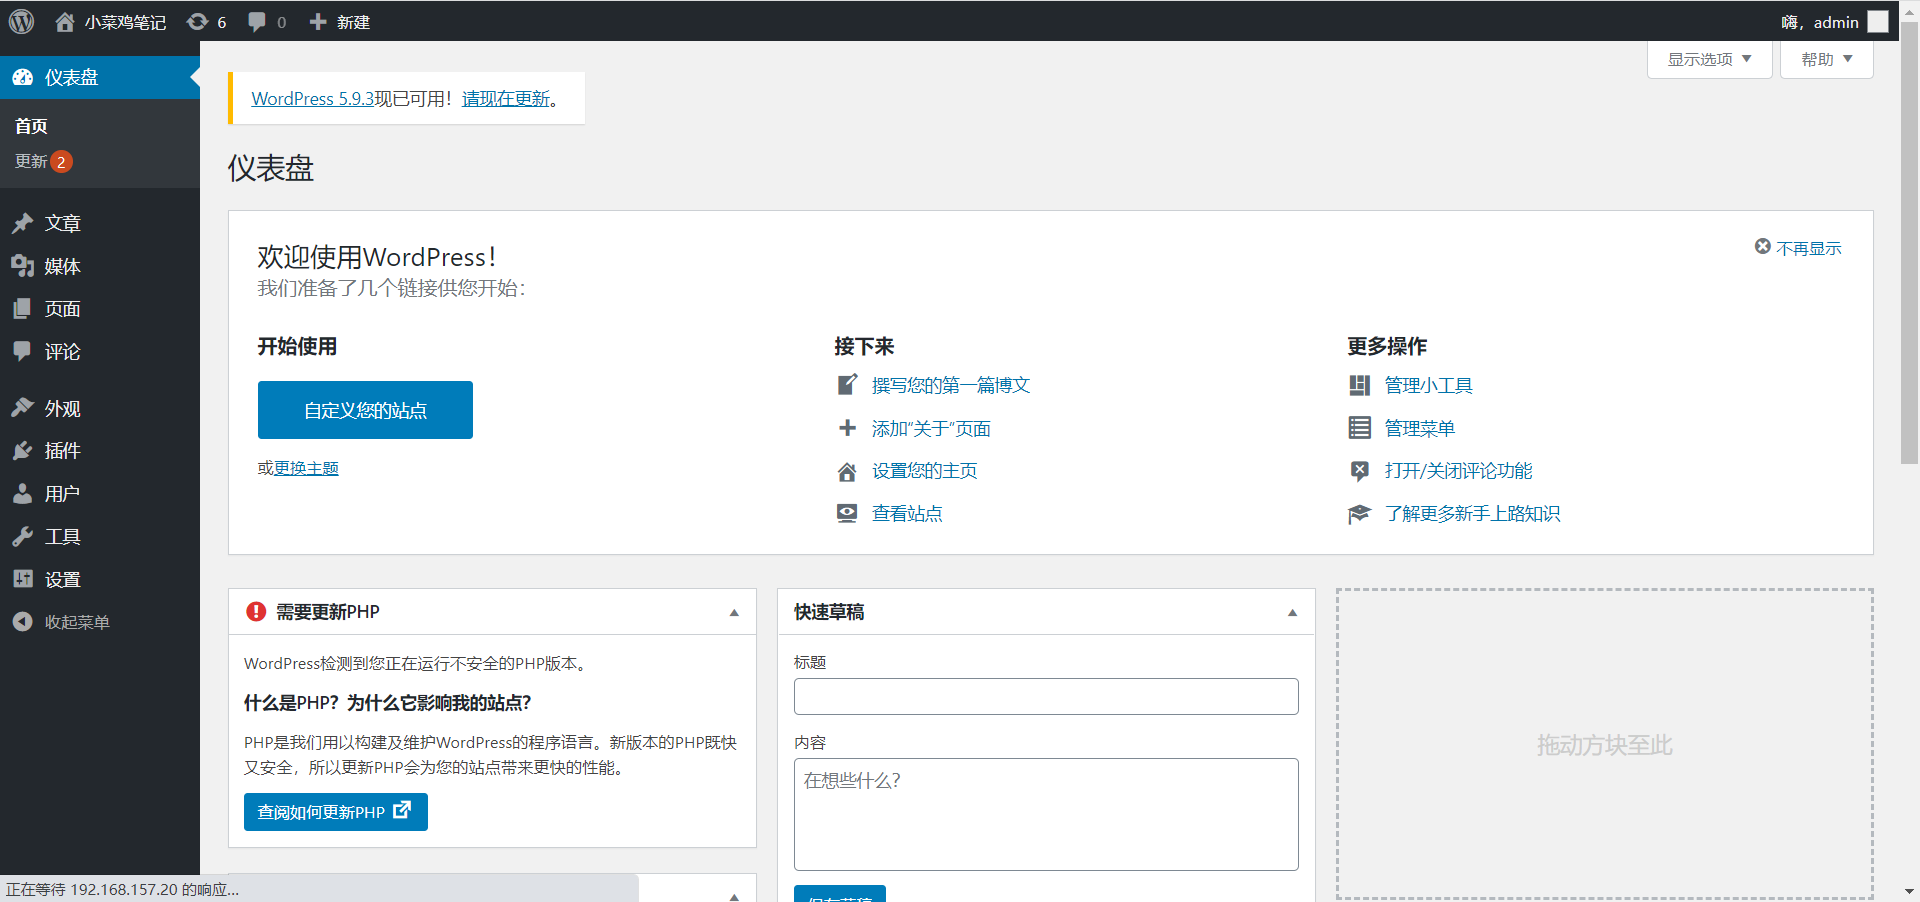Click the 外观 paintbrush icon
This screenshot has height=902, width=1920.
[23, 408]
